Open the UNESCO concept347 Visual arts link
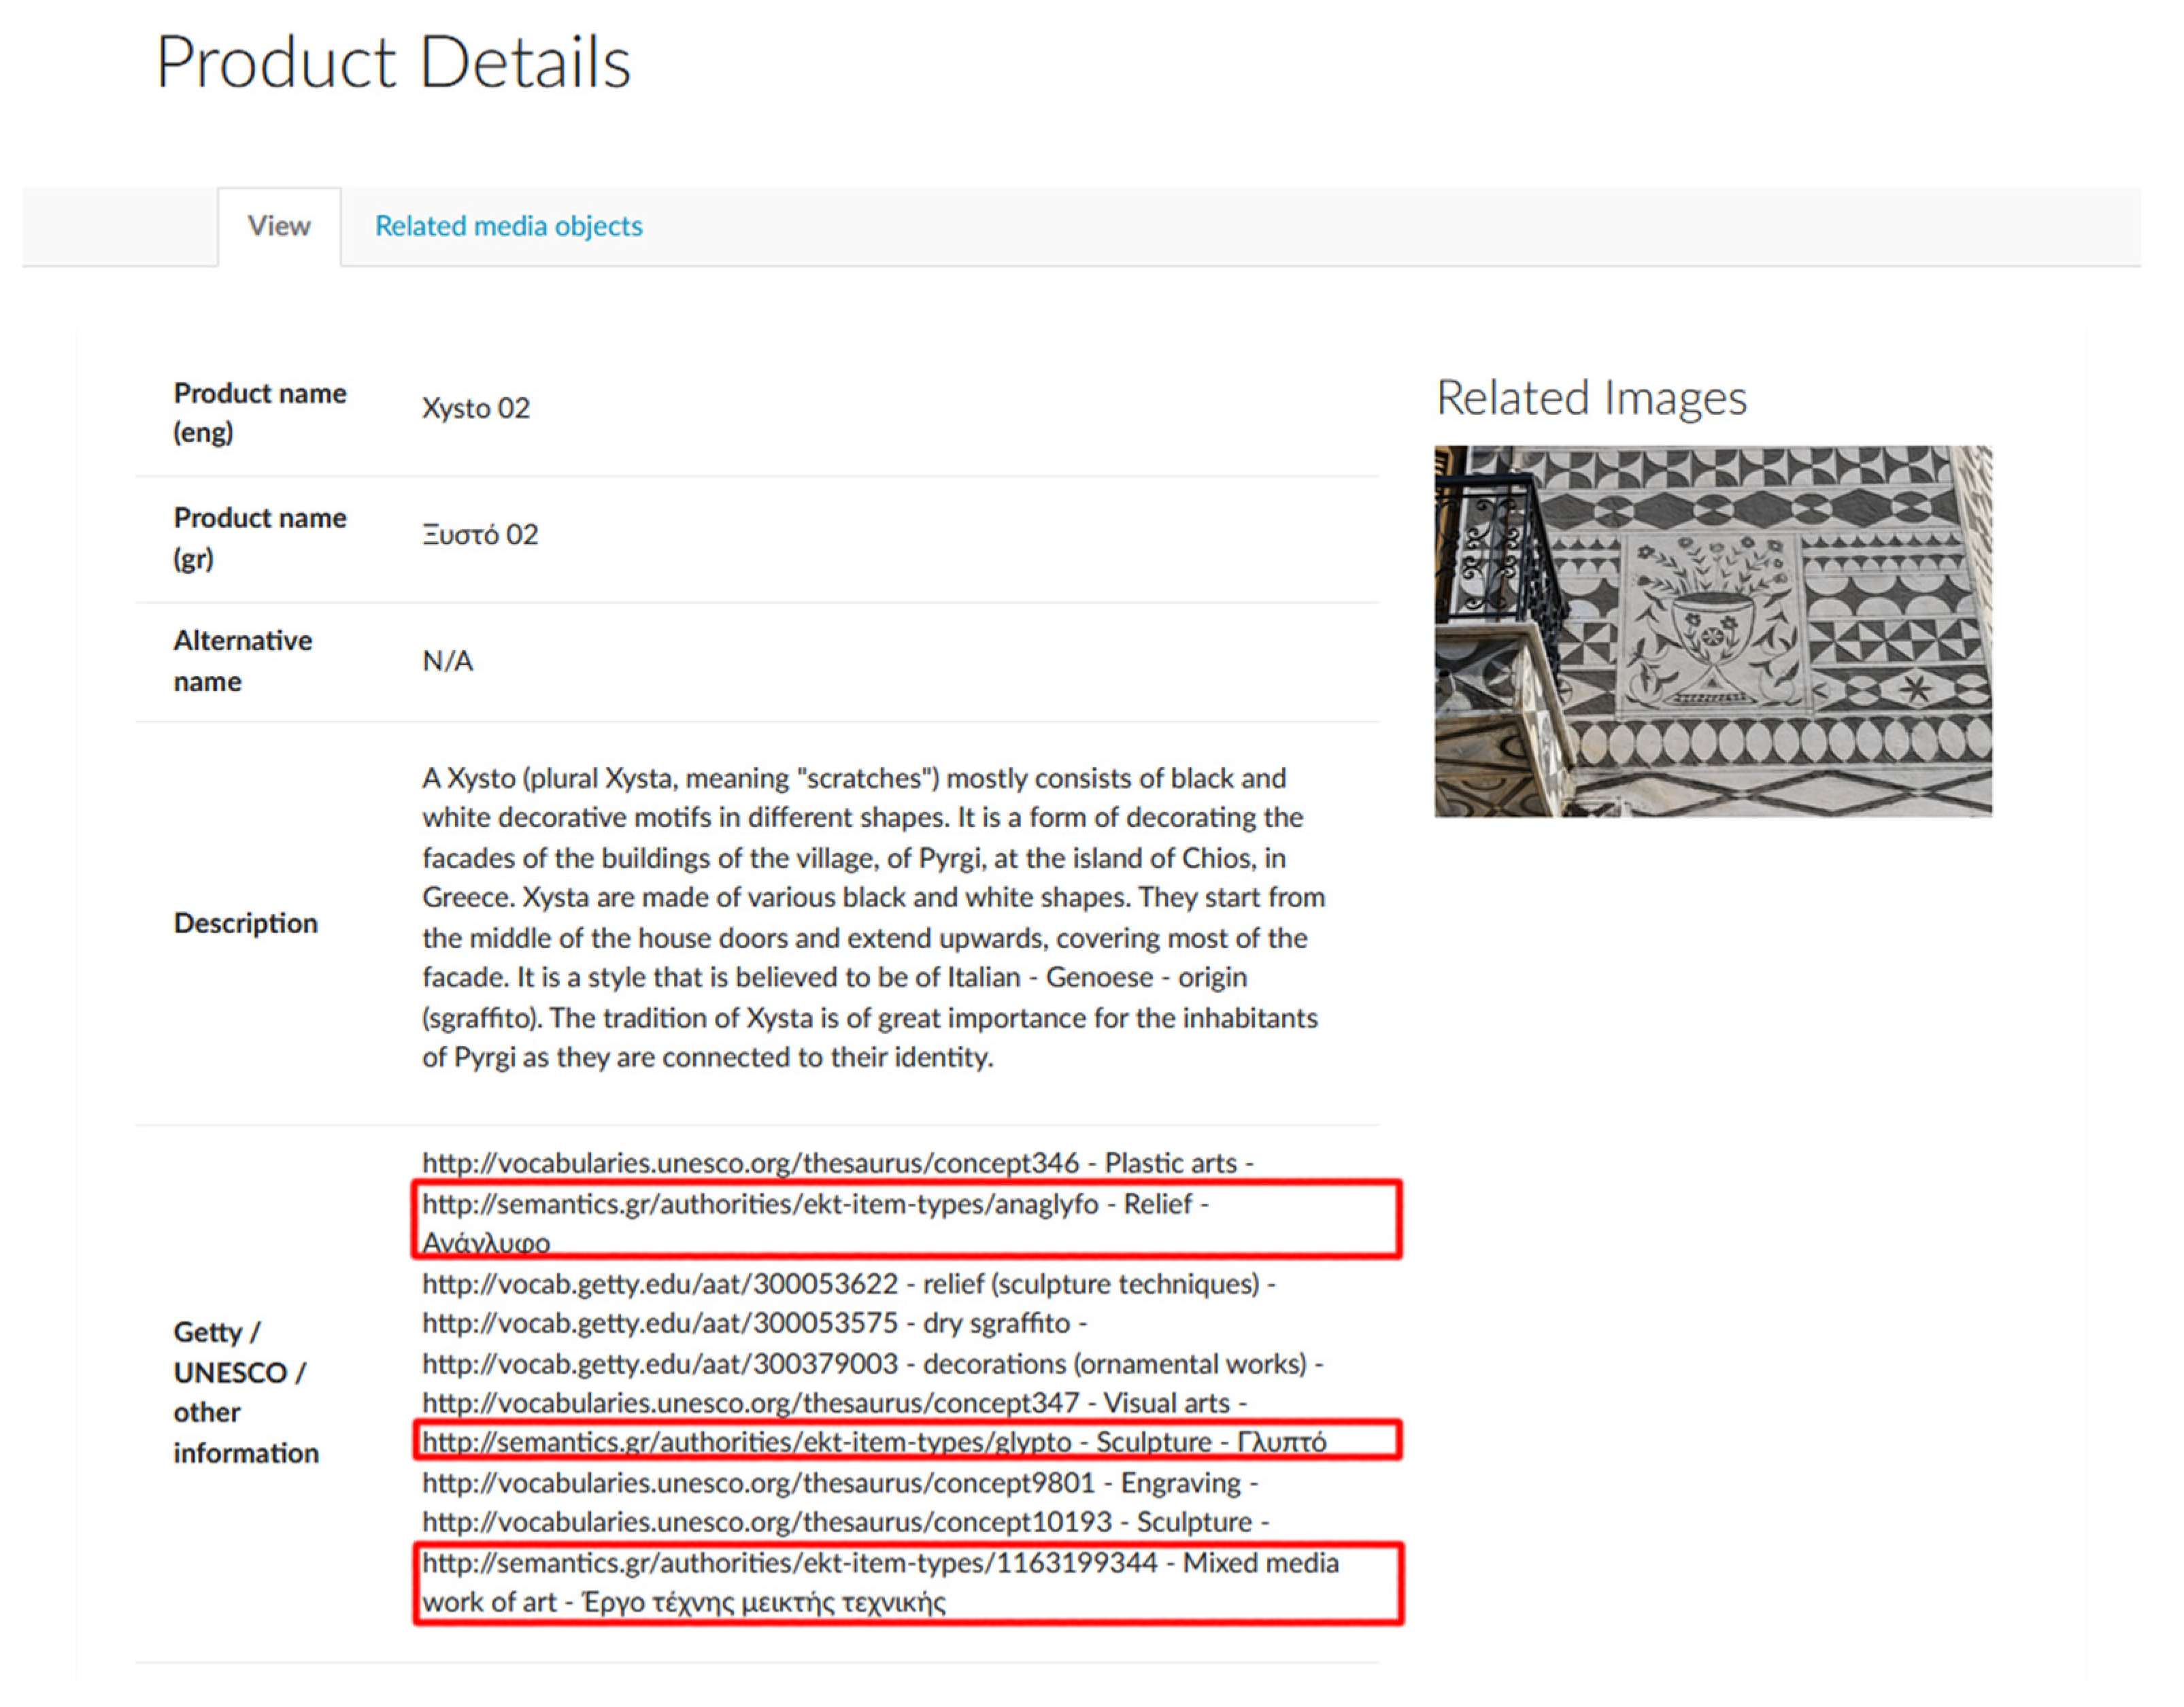This screenshot has height=1707, width=2184. (x=750, y=1403)
